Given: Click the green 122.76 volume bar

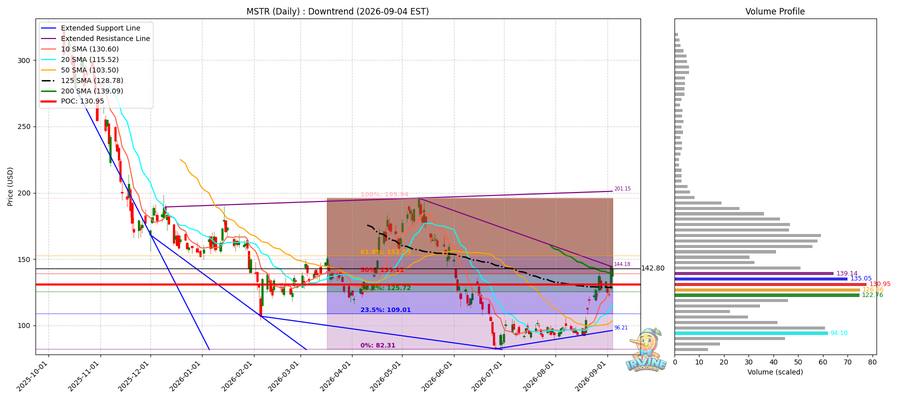Looking at the screenshot, I should click(767, 295).
